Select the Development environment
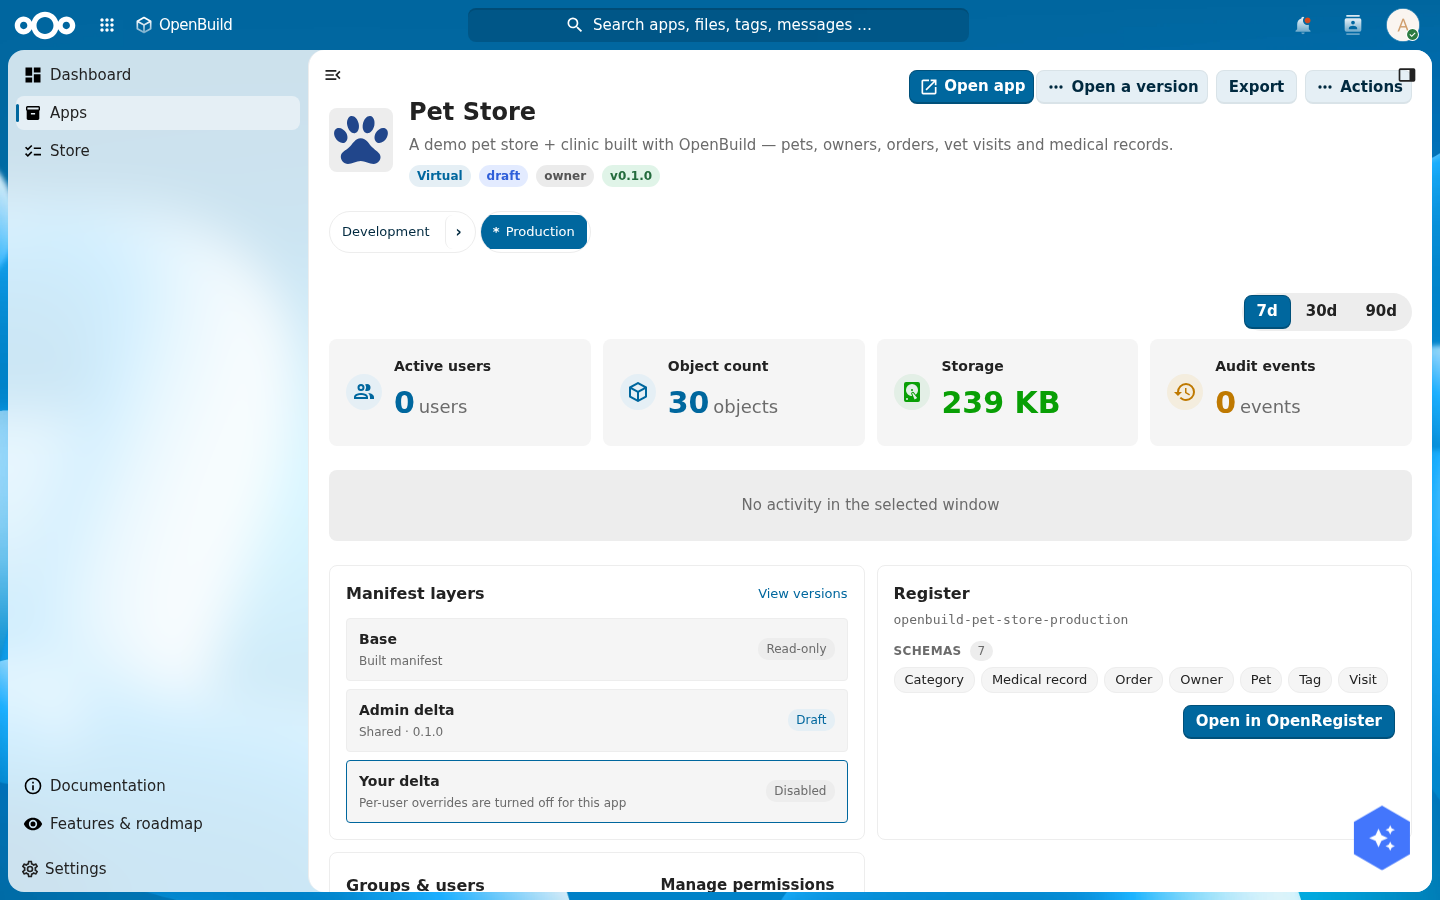1440x900 pixels. (x=386, y=232)
